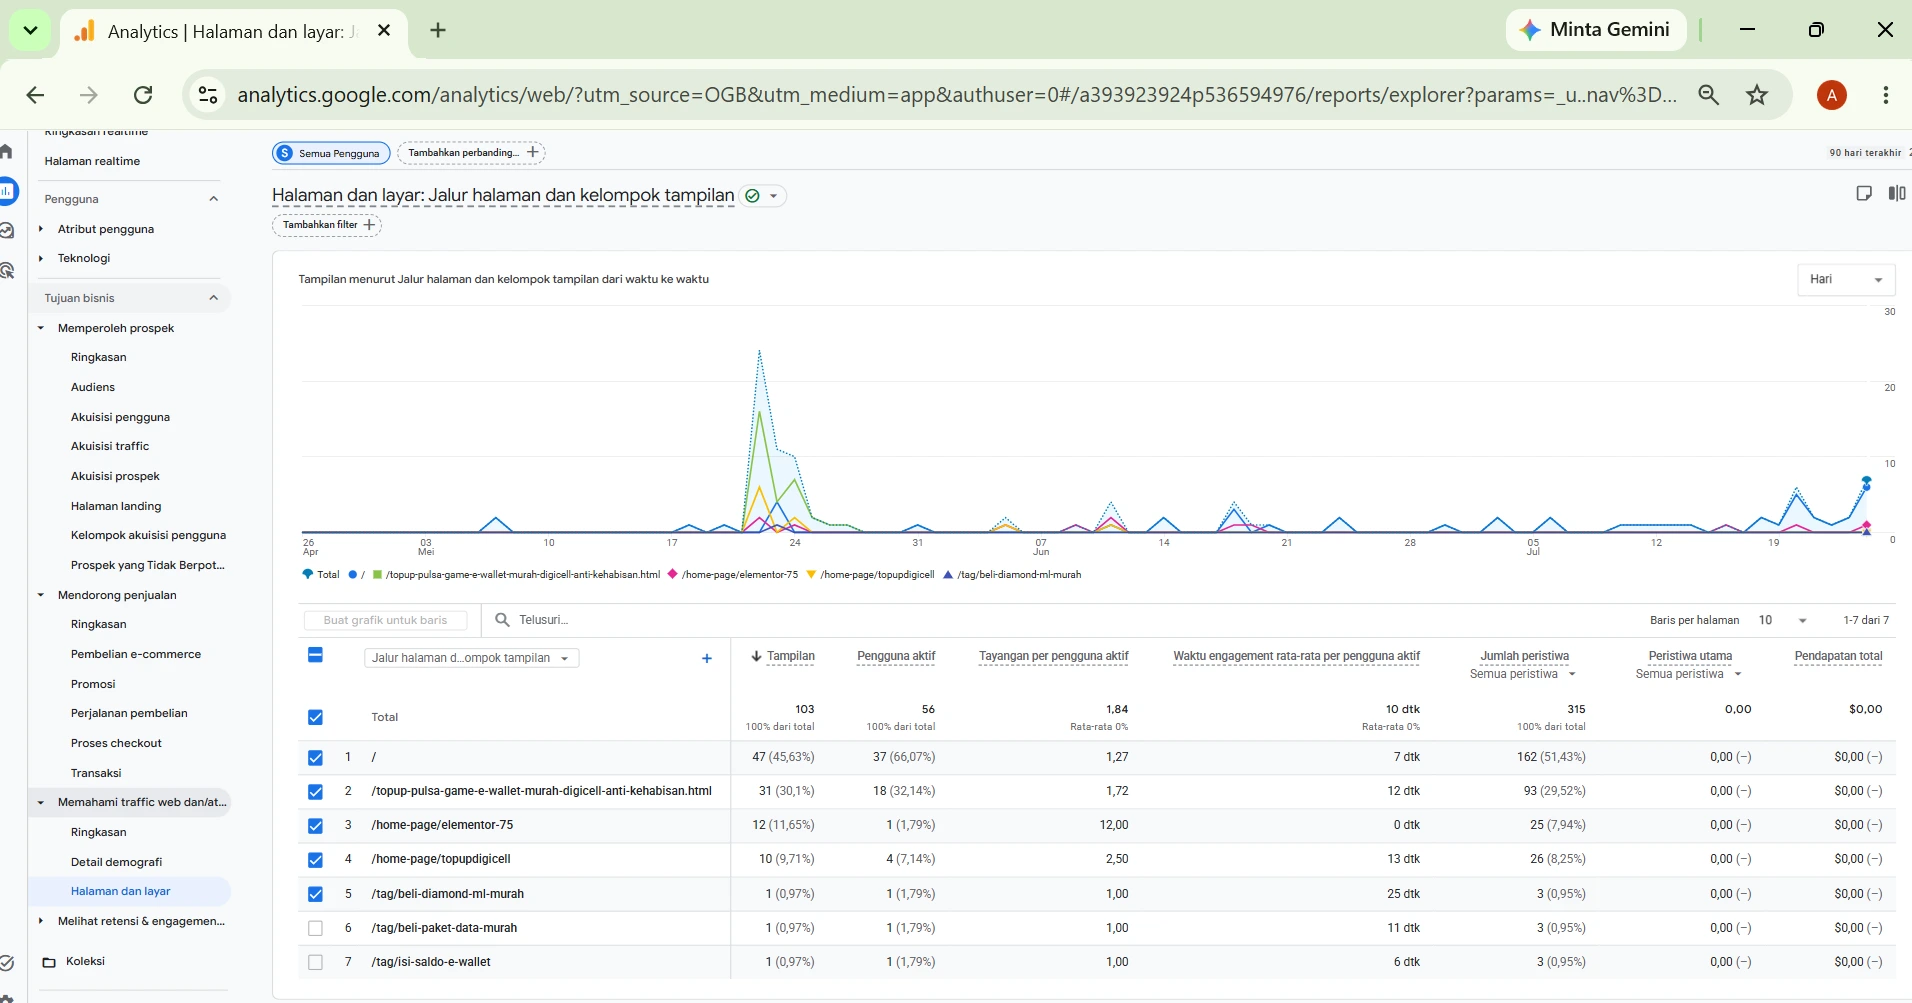Open the Reports icon in left rail
This screenshot has height=1003, width=1912.
click(8, 191)
